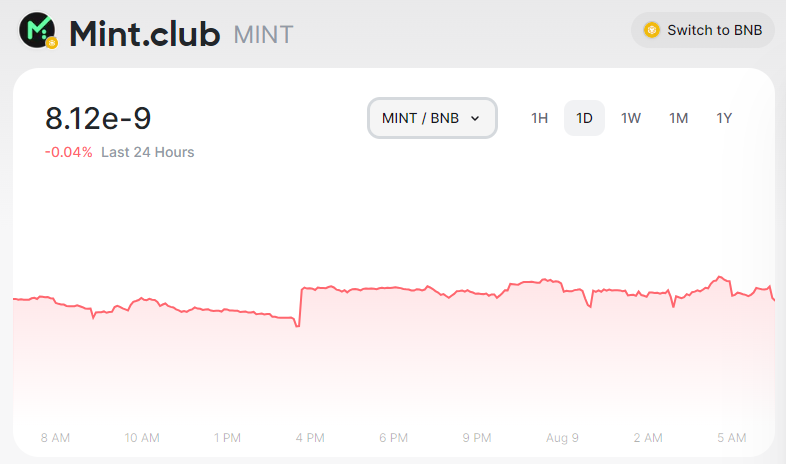Open the MINT / BNB pair dropdown
Image resolution: width=786 pixels, height=464 pixels.
432,118
